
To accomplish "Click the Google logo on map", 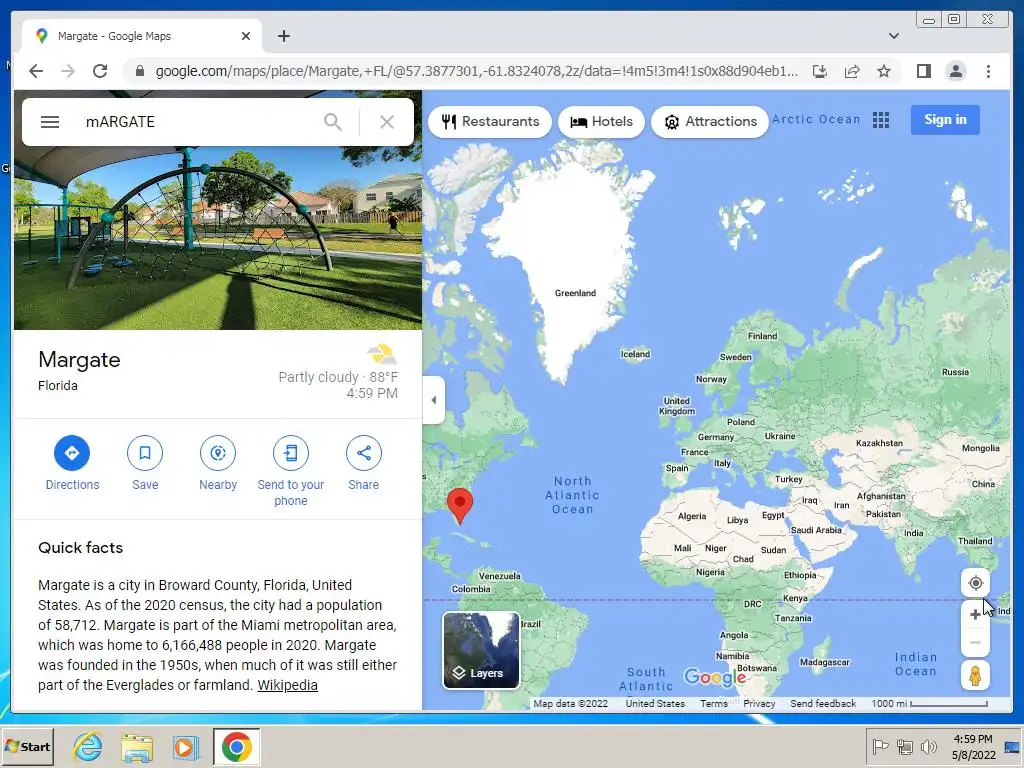I will 714,677.
